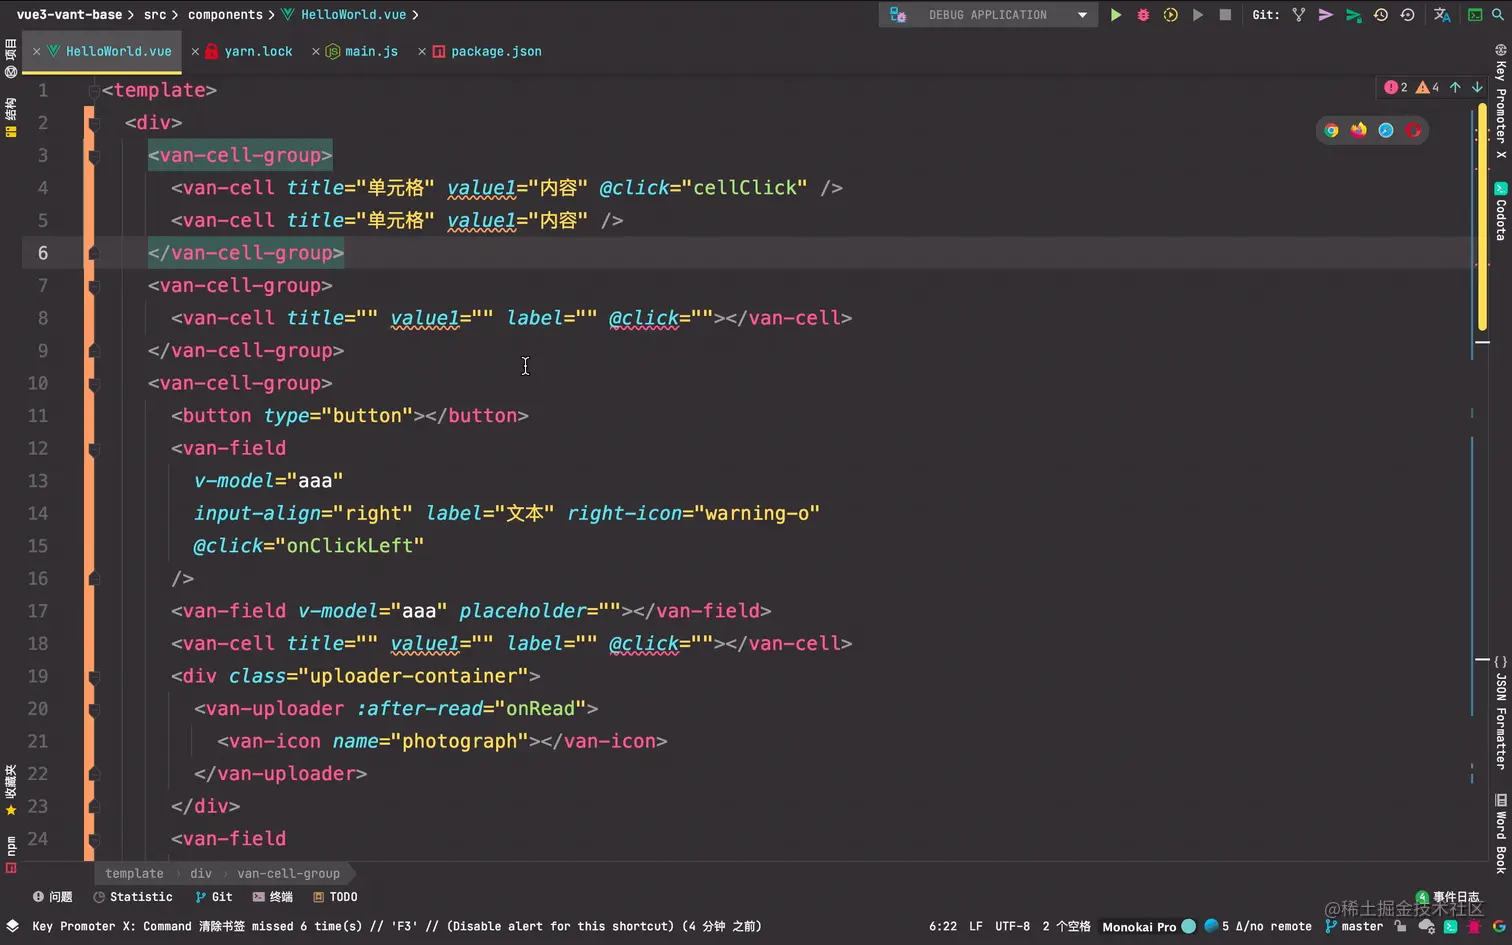Open the Git bottom tool window
Viewport: 1512px width, 945px height.
coord(214,897)
